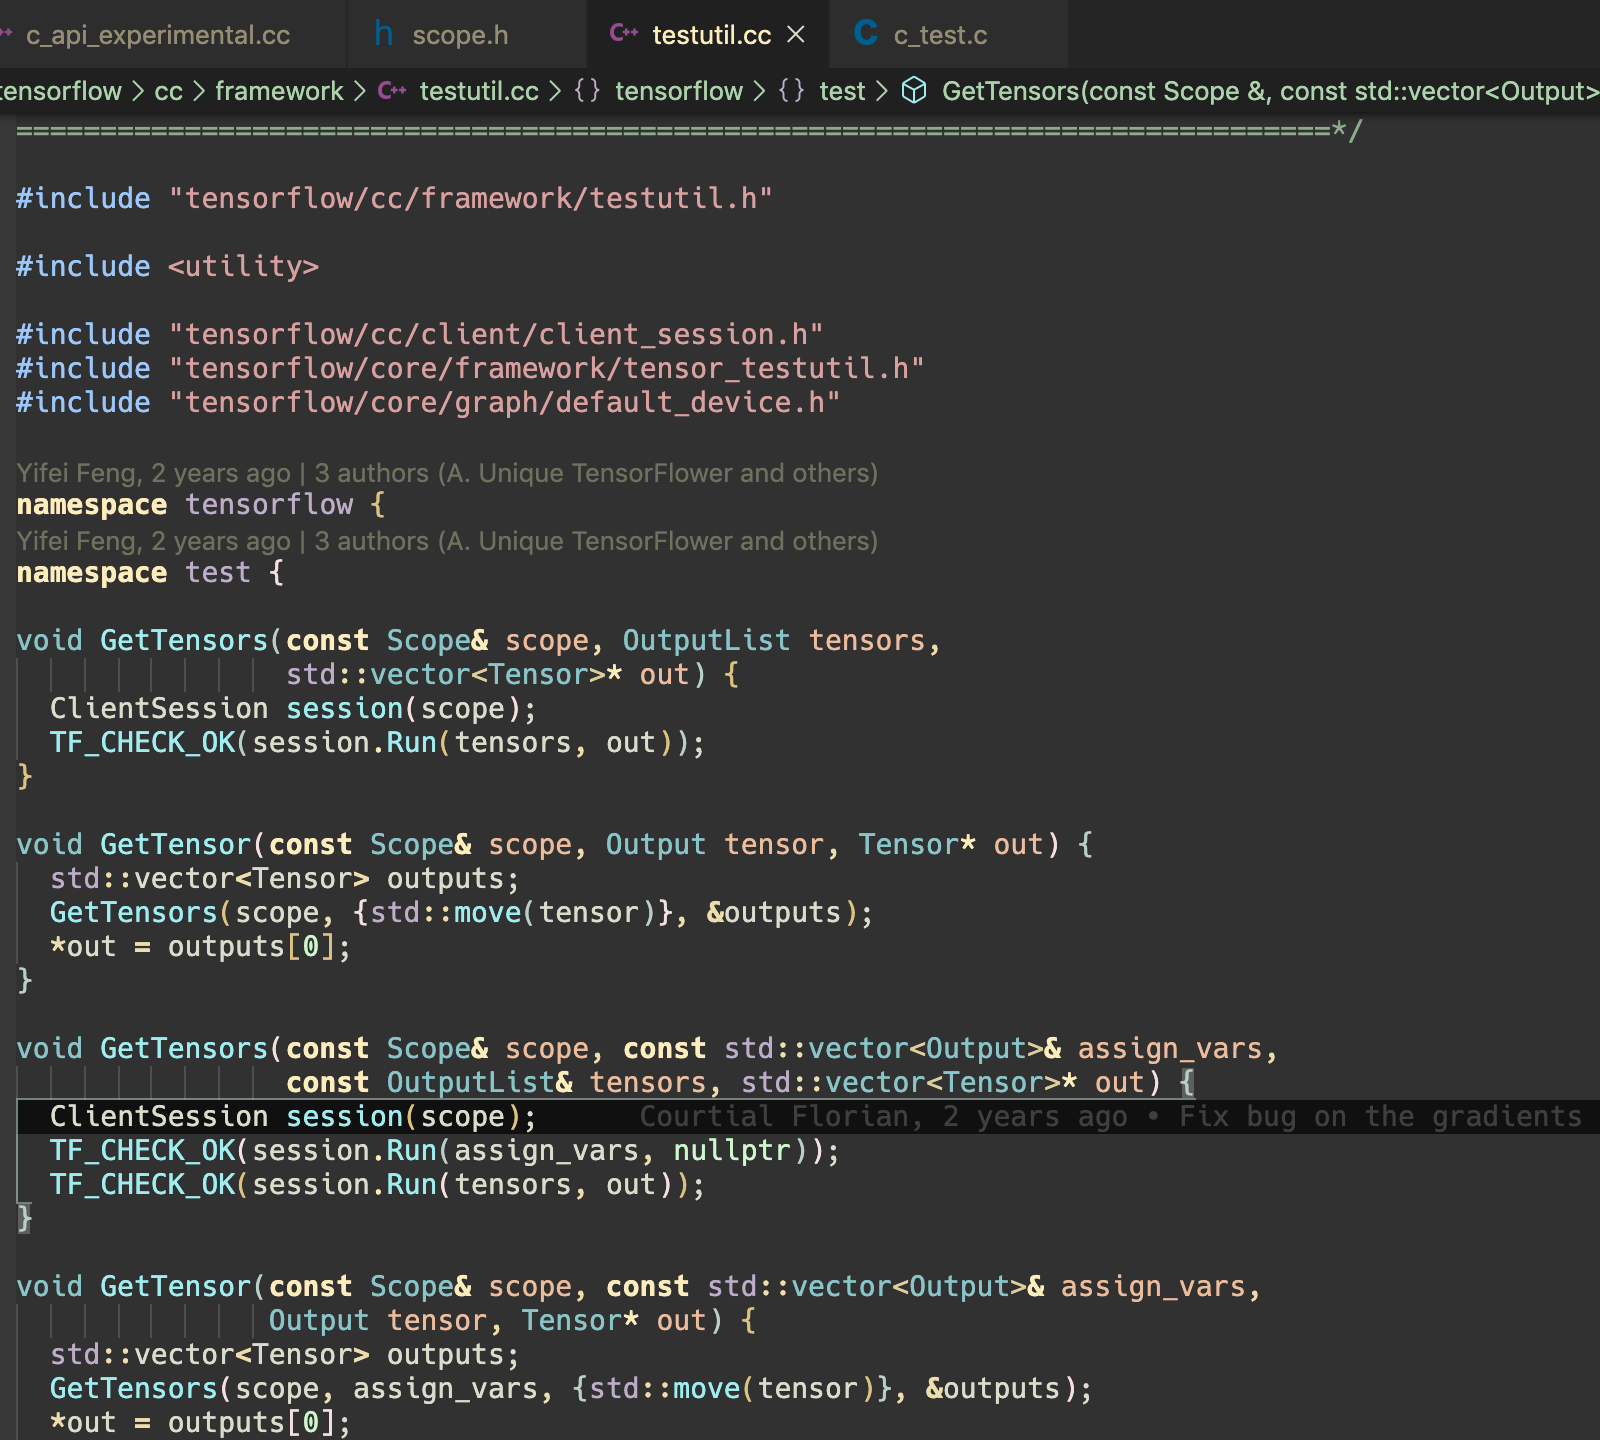Image resolution: width=1600 pixels, height=1440 pixels.
Task: Click the header file icon on scope.h tab
Action: click(x=384, y=34)
